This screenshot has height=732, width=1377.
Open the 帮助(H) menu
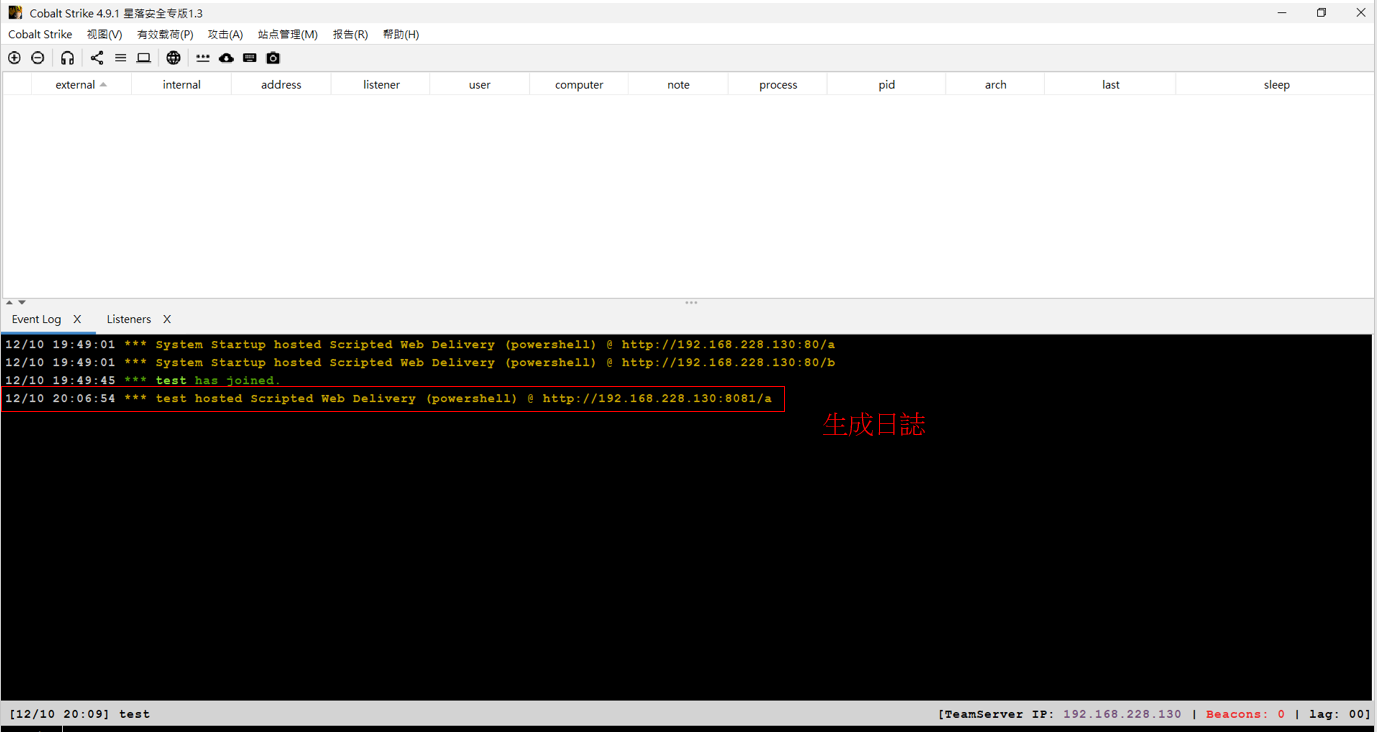(x=401, y=34)
